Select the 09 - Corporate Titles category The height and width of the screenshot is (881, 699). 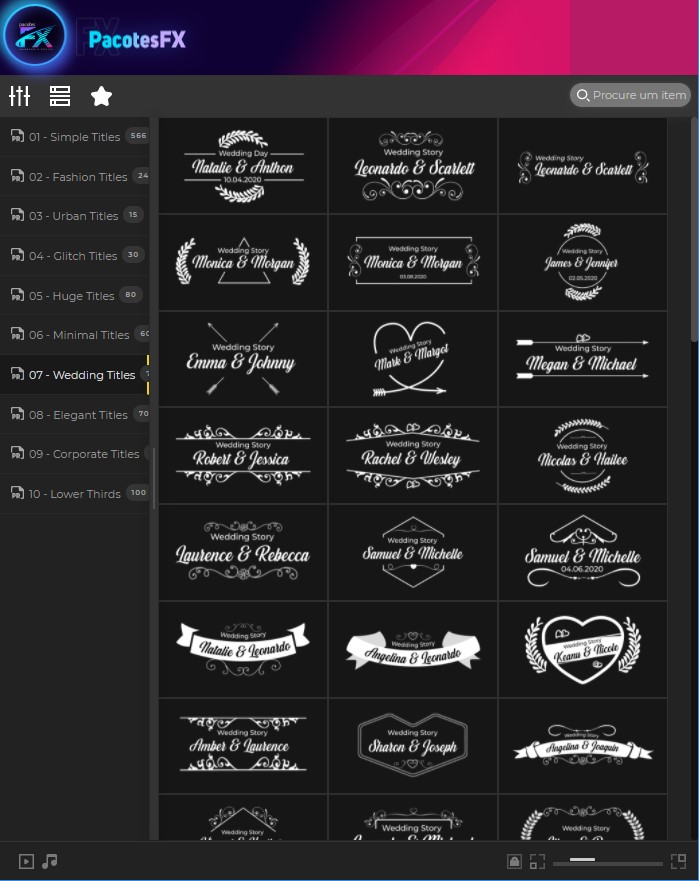click(84, 454)
